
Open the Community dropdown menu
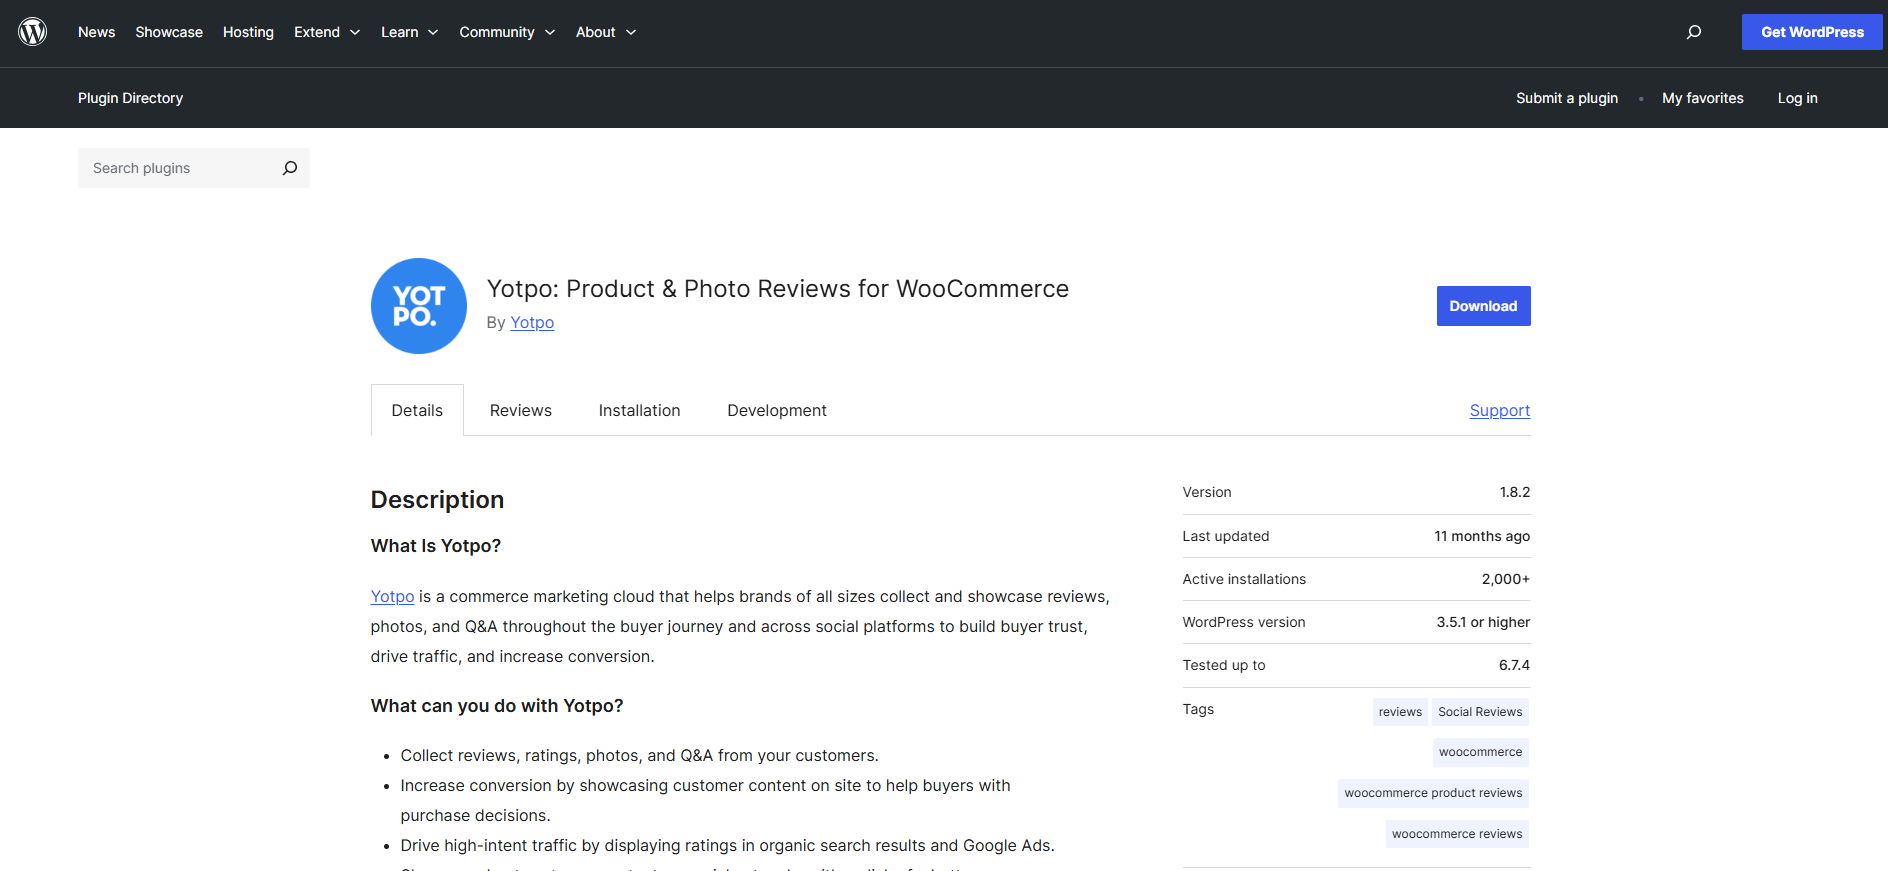pos(506,32)
